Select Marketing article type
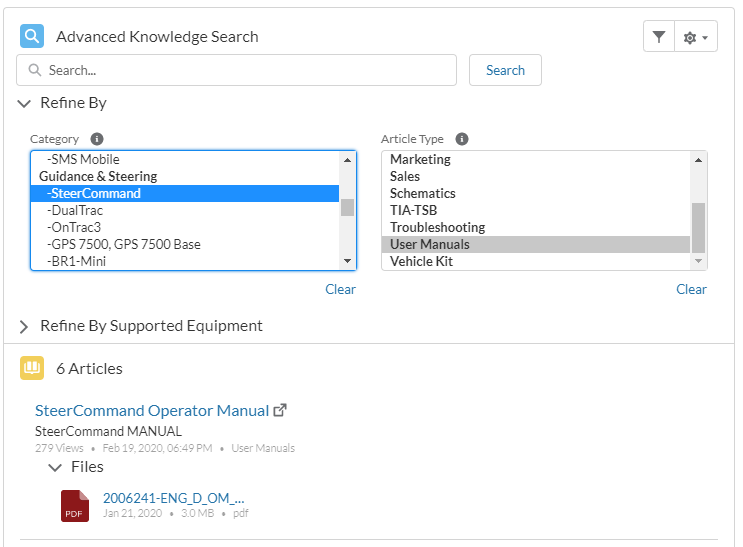The image size is (743, 547). (536, 159)
